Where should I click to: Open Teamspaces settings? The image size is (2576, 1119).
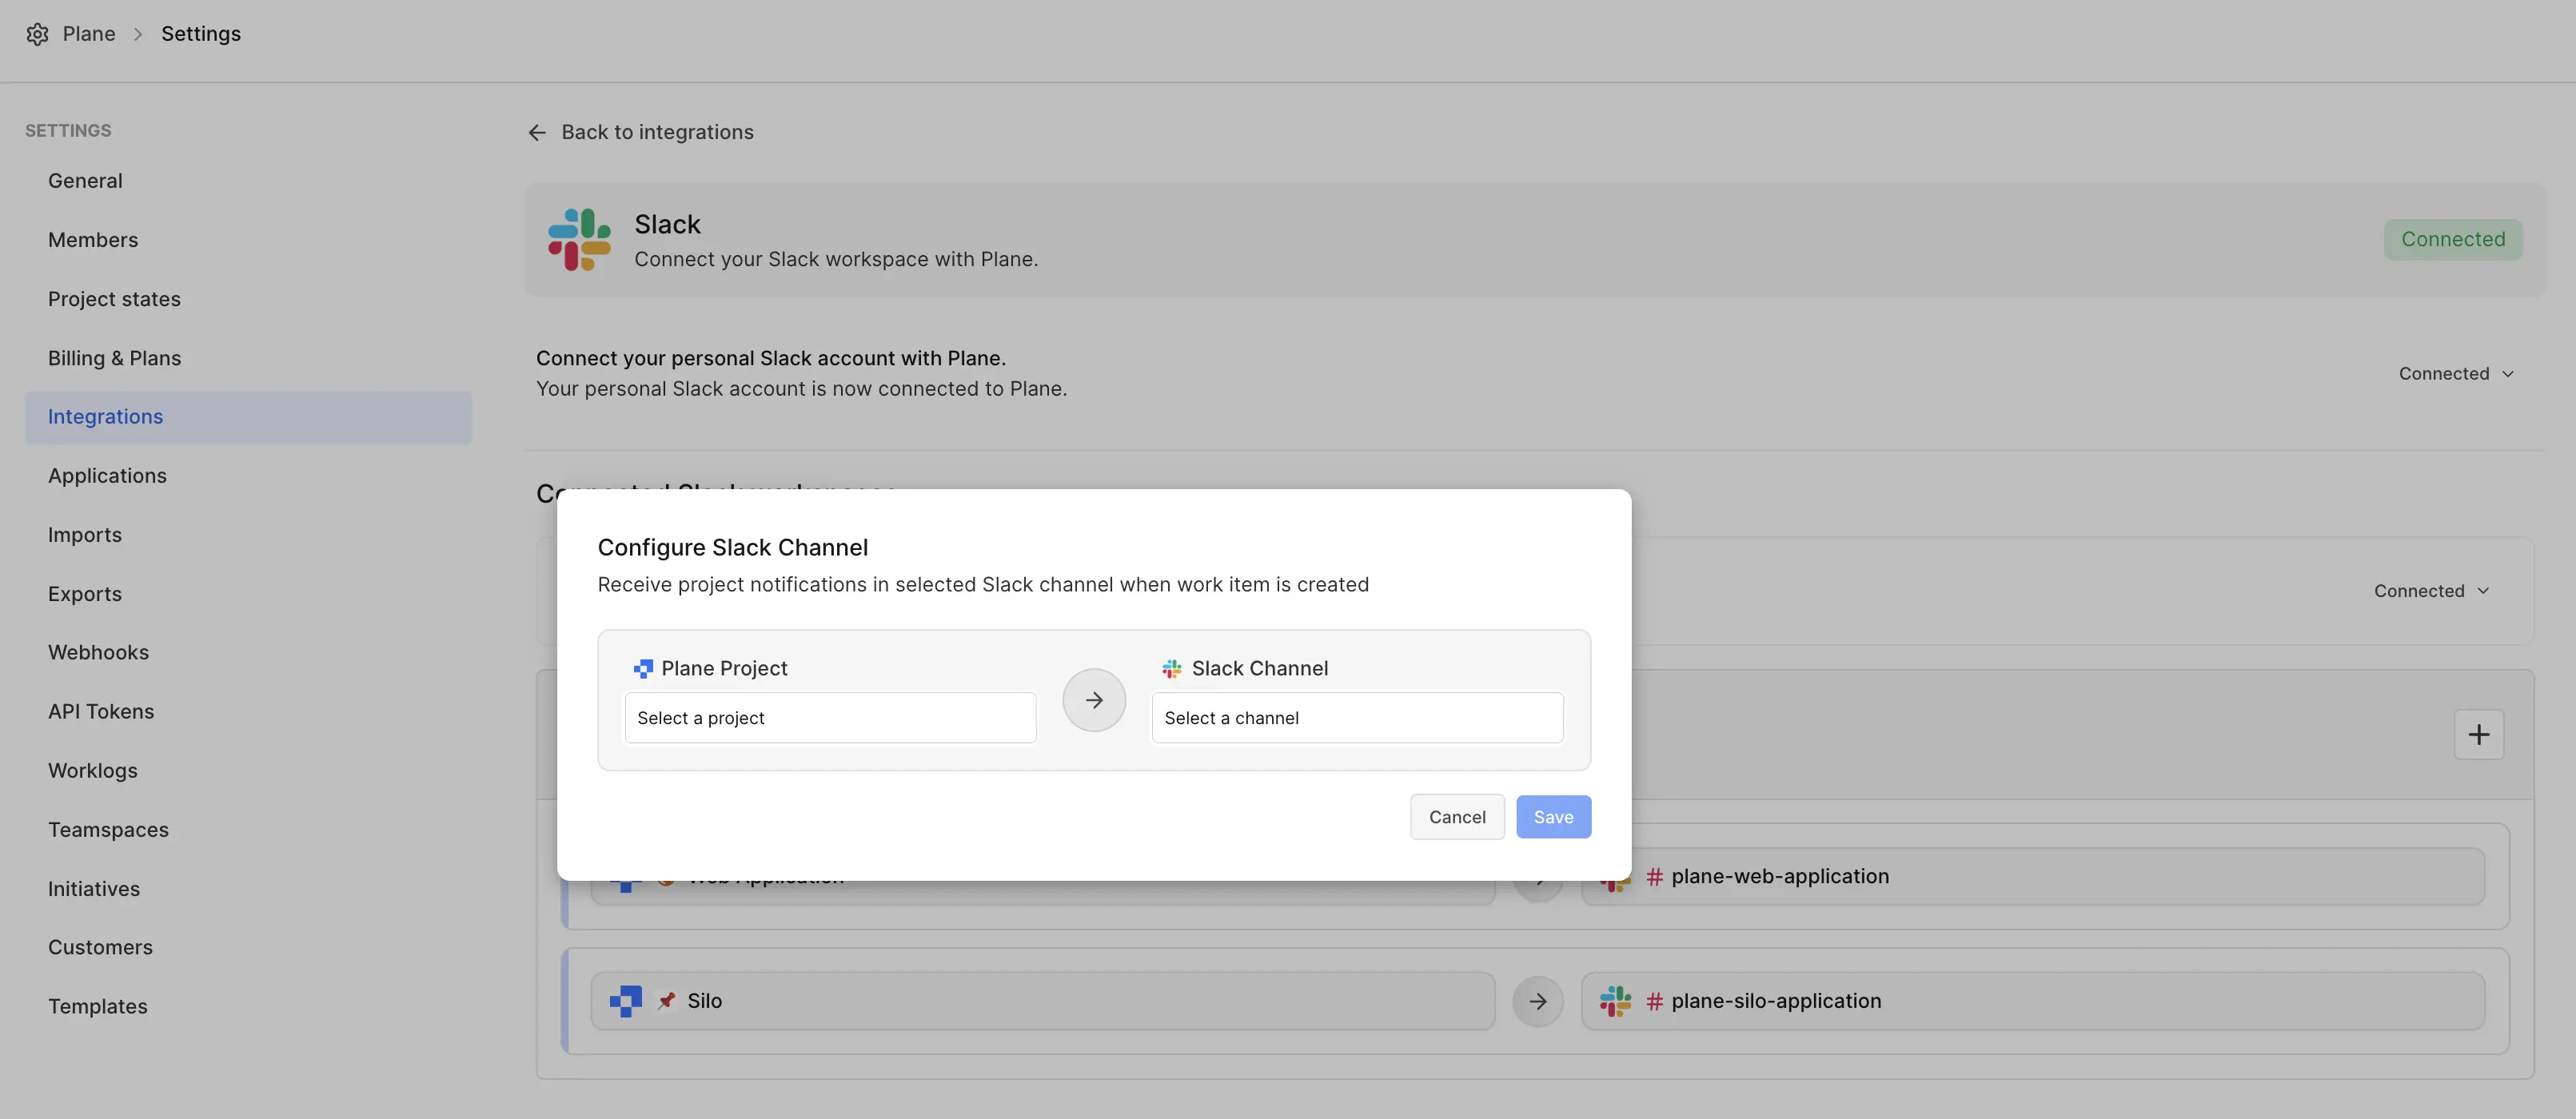[248, 830]
